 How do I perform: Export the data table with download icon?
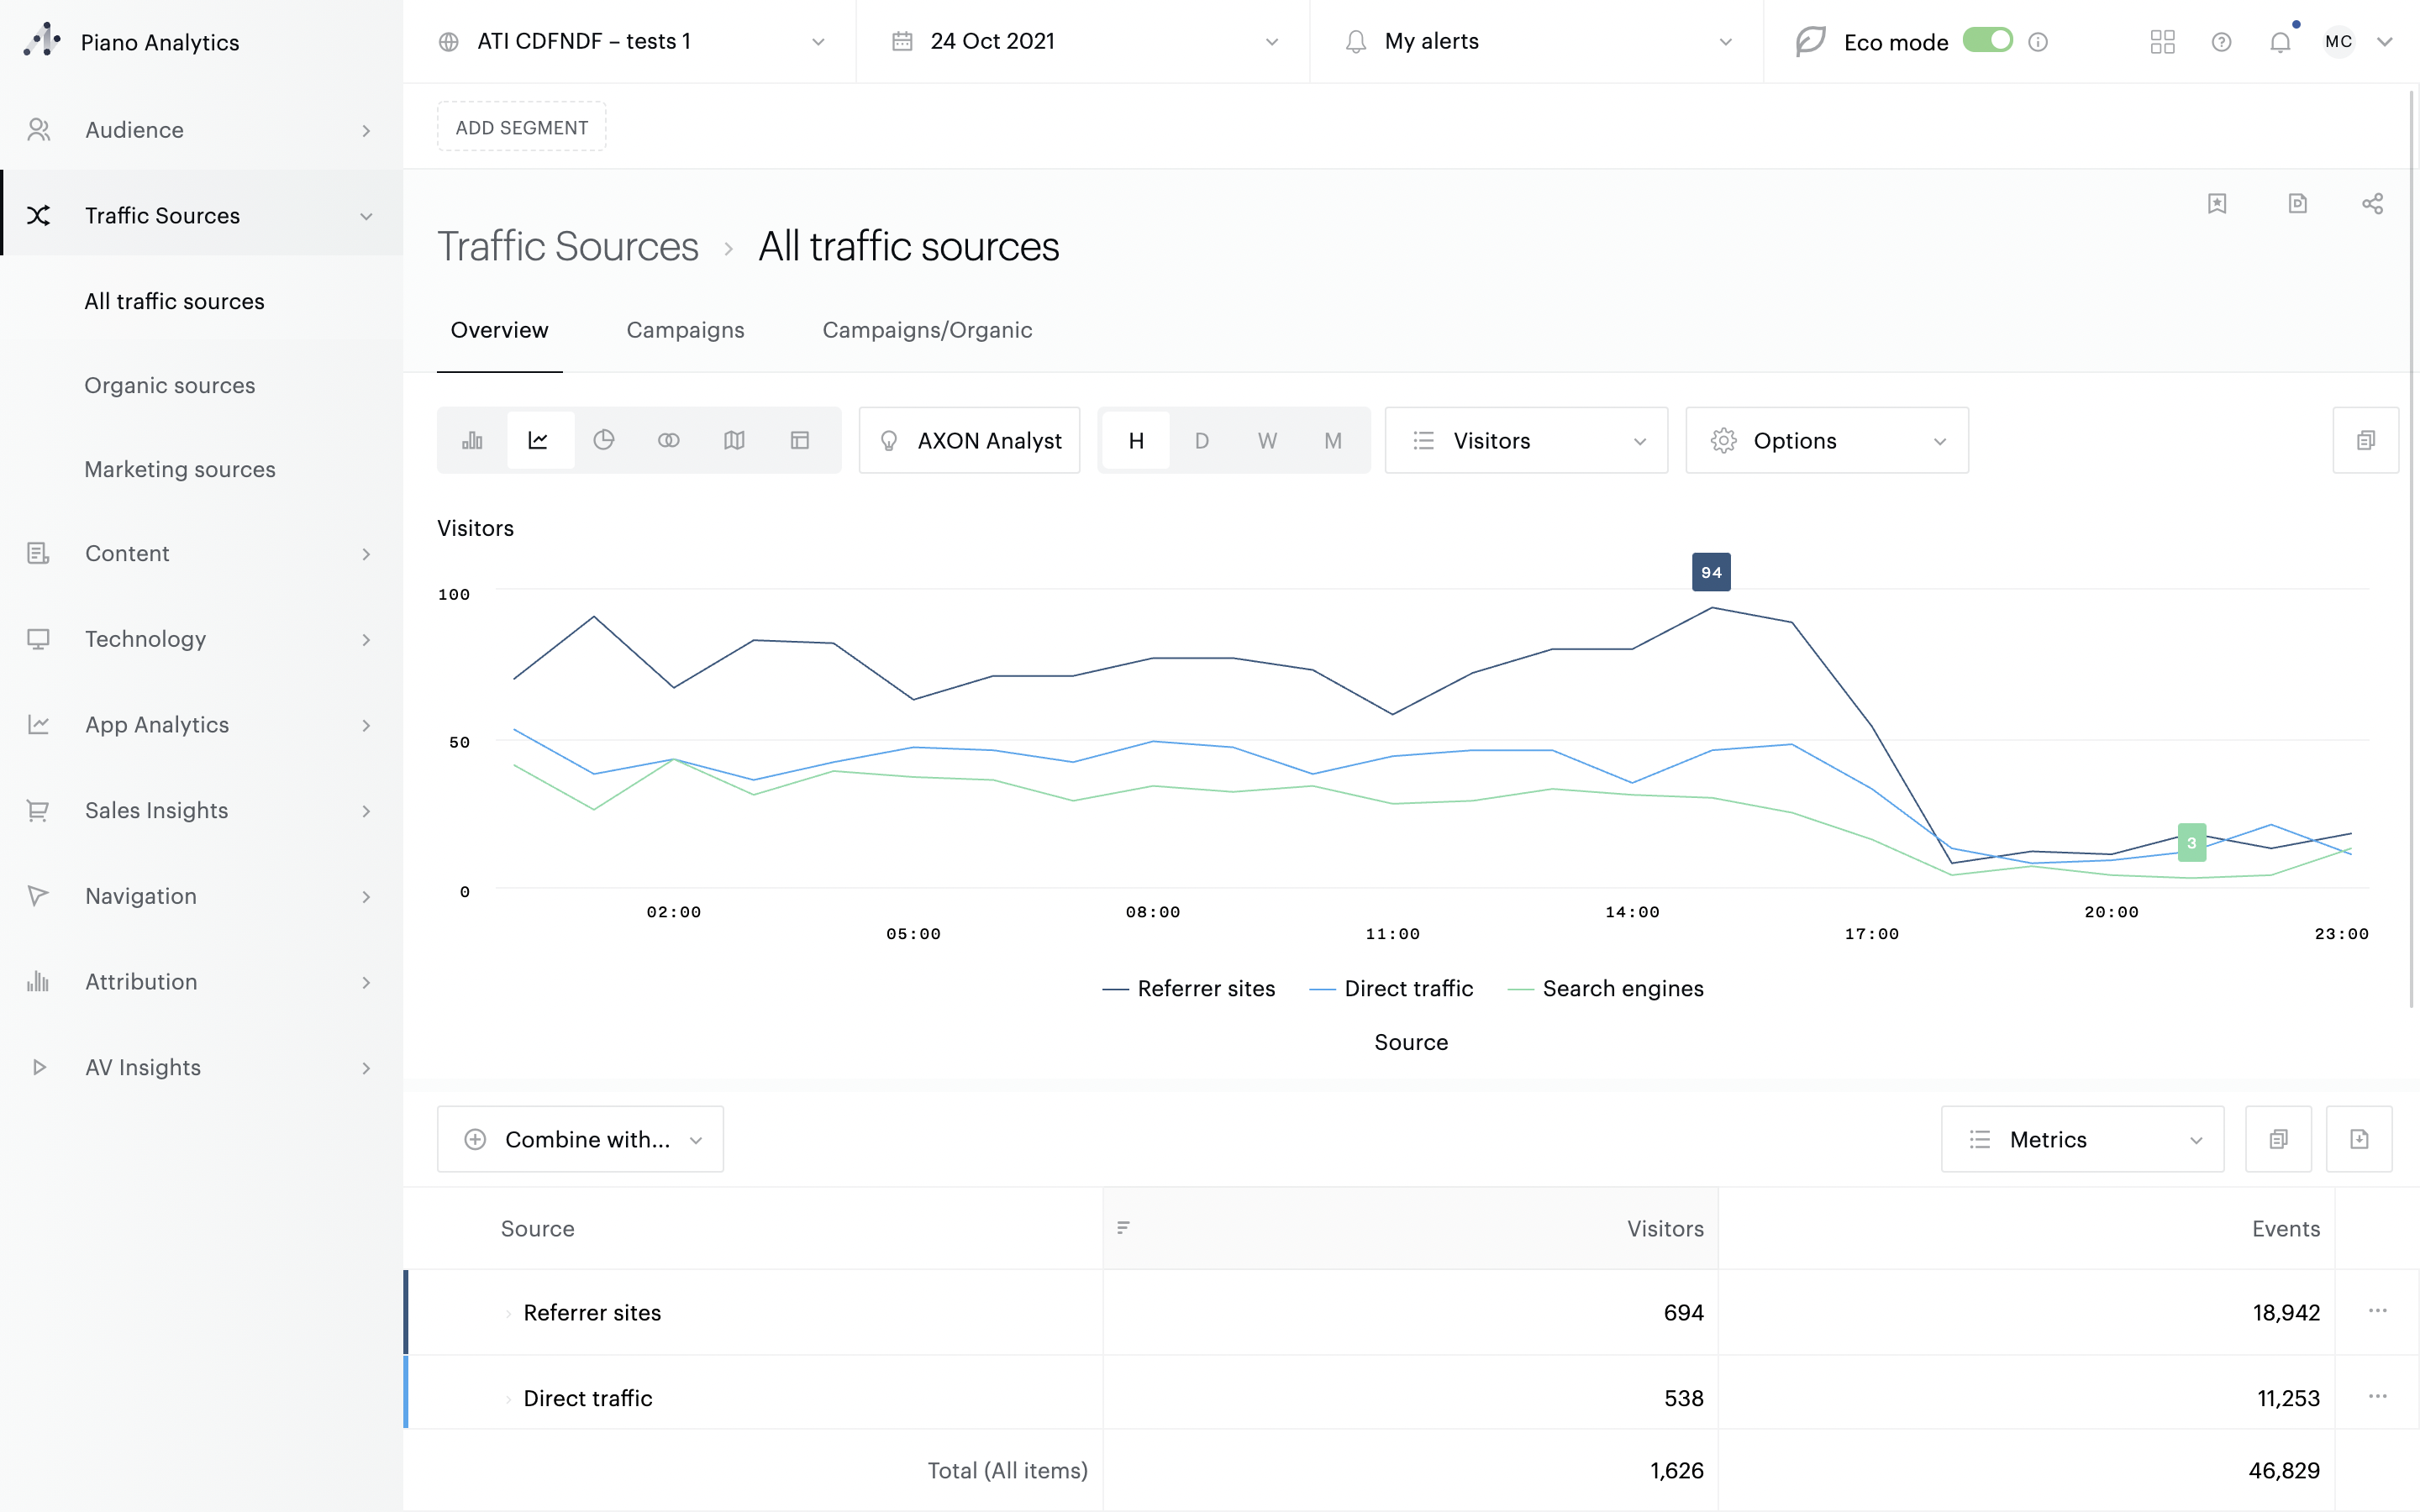(x=2358, y=1139)
